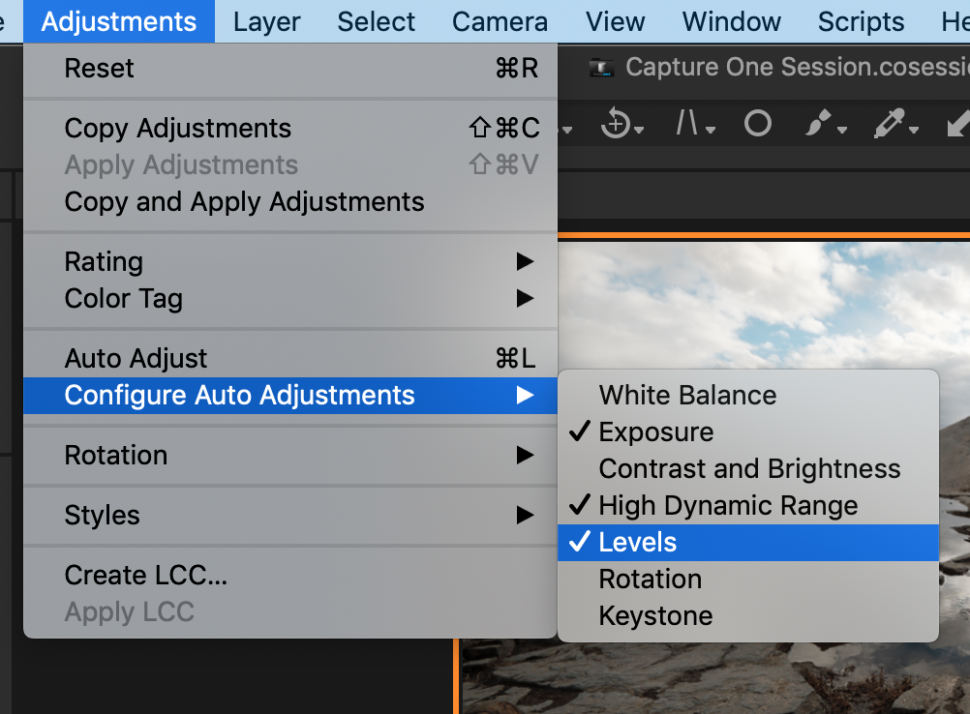970x714 pixels.
Task: Select the Rotation tool in the toolbar
Action: 618,126
